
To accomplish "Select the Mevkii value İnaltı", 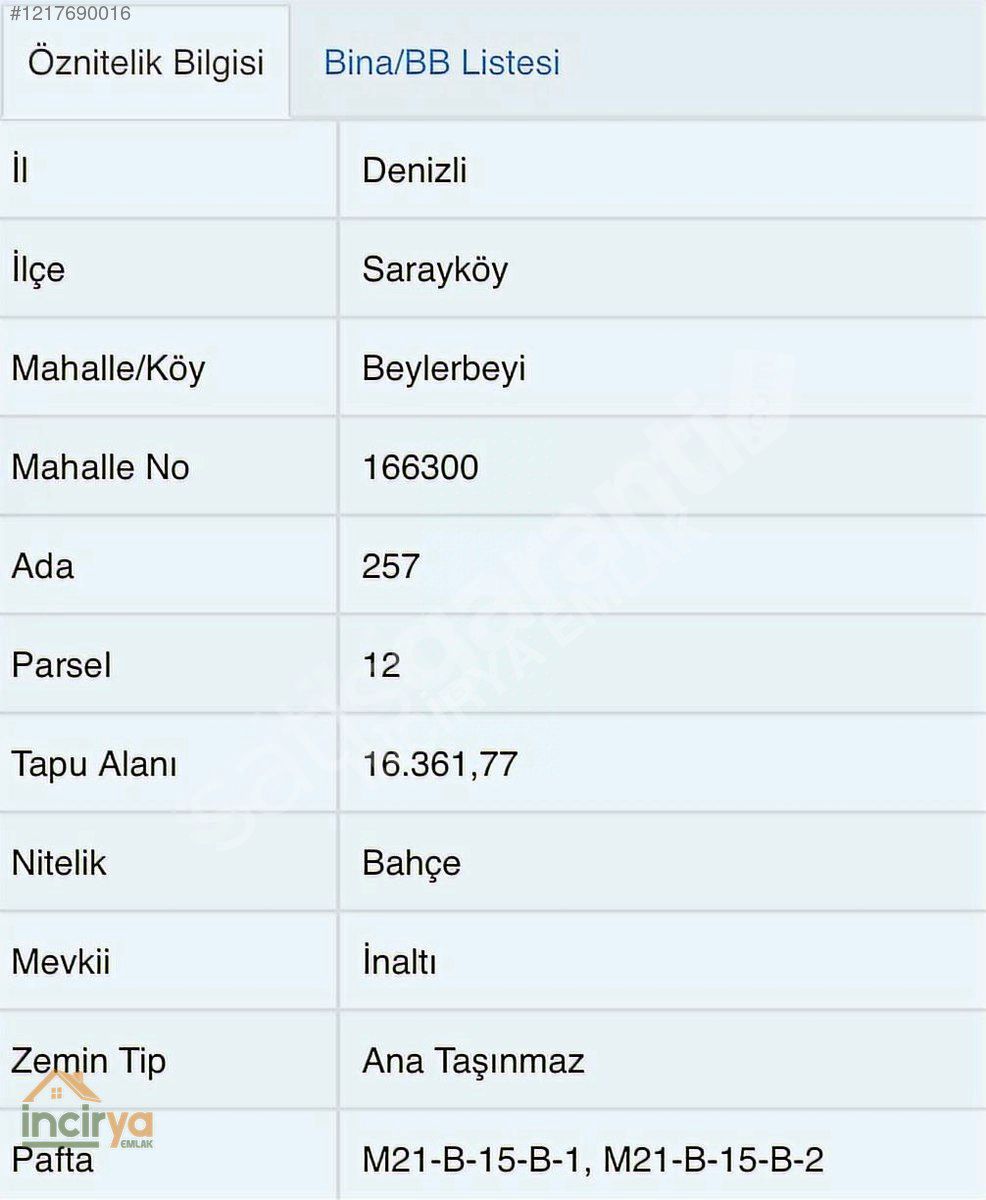I will point(399,962).
